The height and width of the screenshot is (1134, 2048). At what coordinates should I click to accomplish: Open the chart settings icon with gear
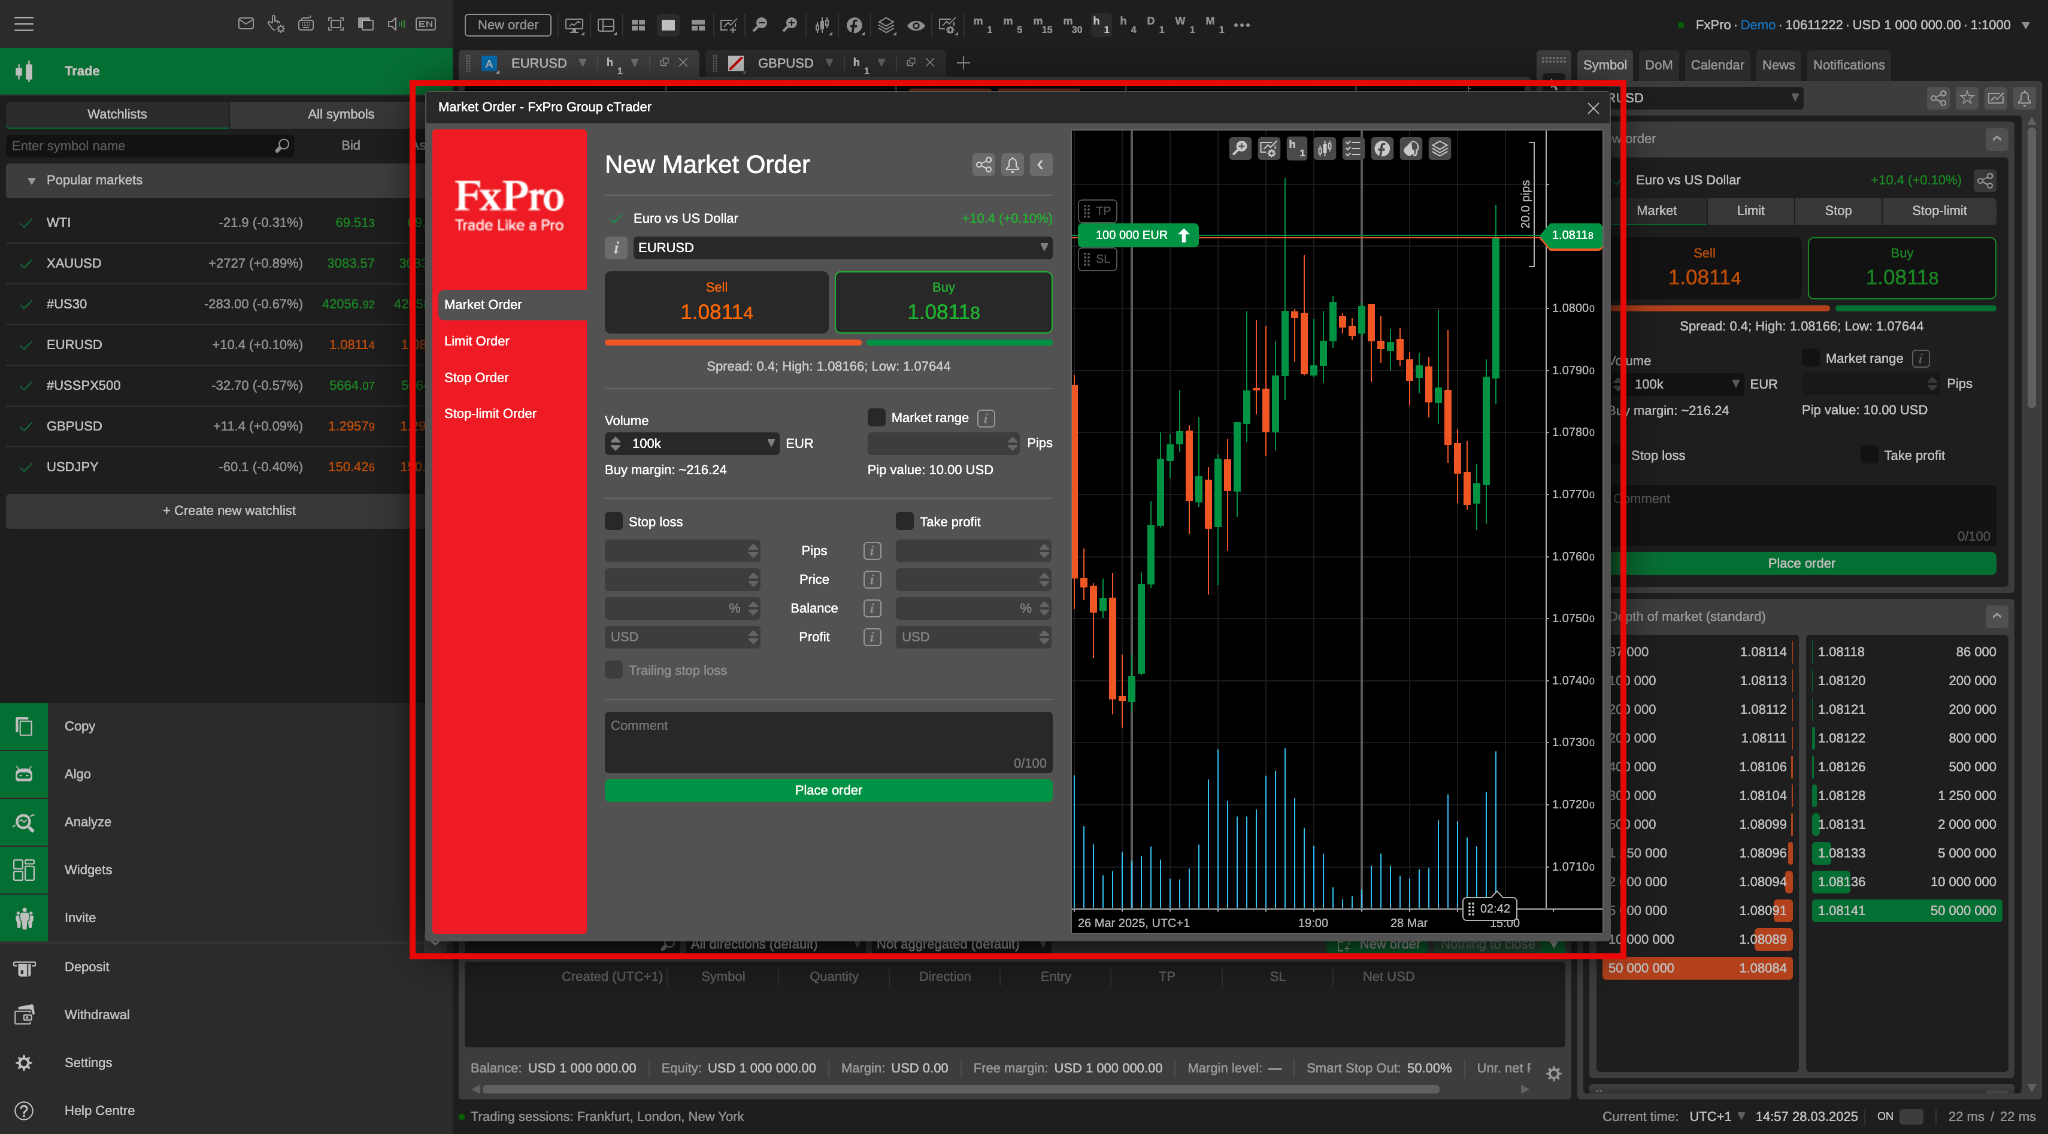pos(1268,148)
